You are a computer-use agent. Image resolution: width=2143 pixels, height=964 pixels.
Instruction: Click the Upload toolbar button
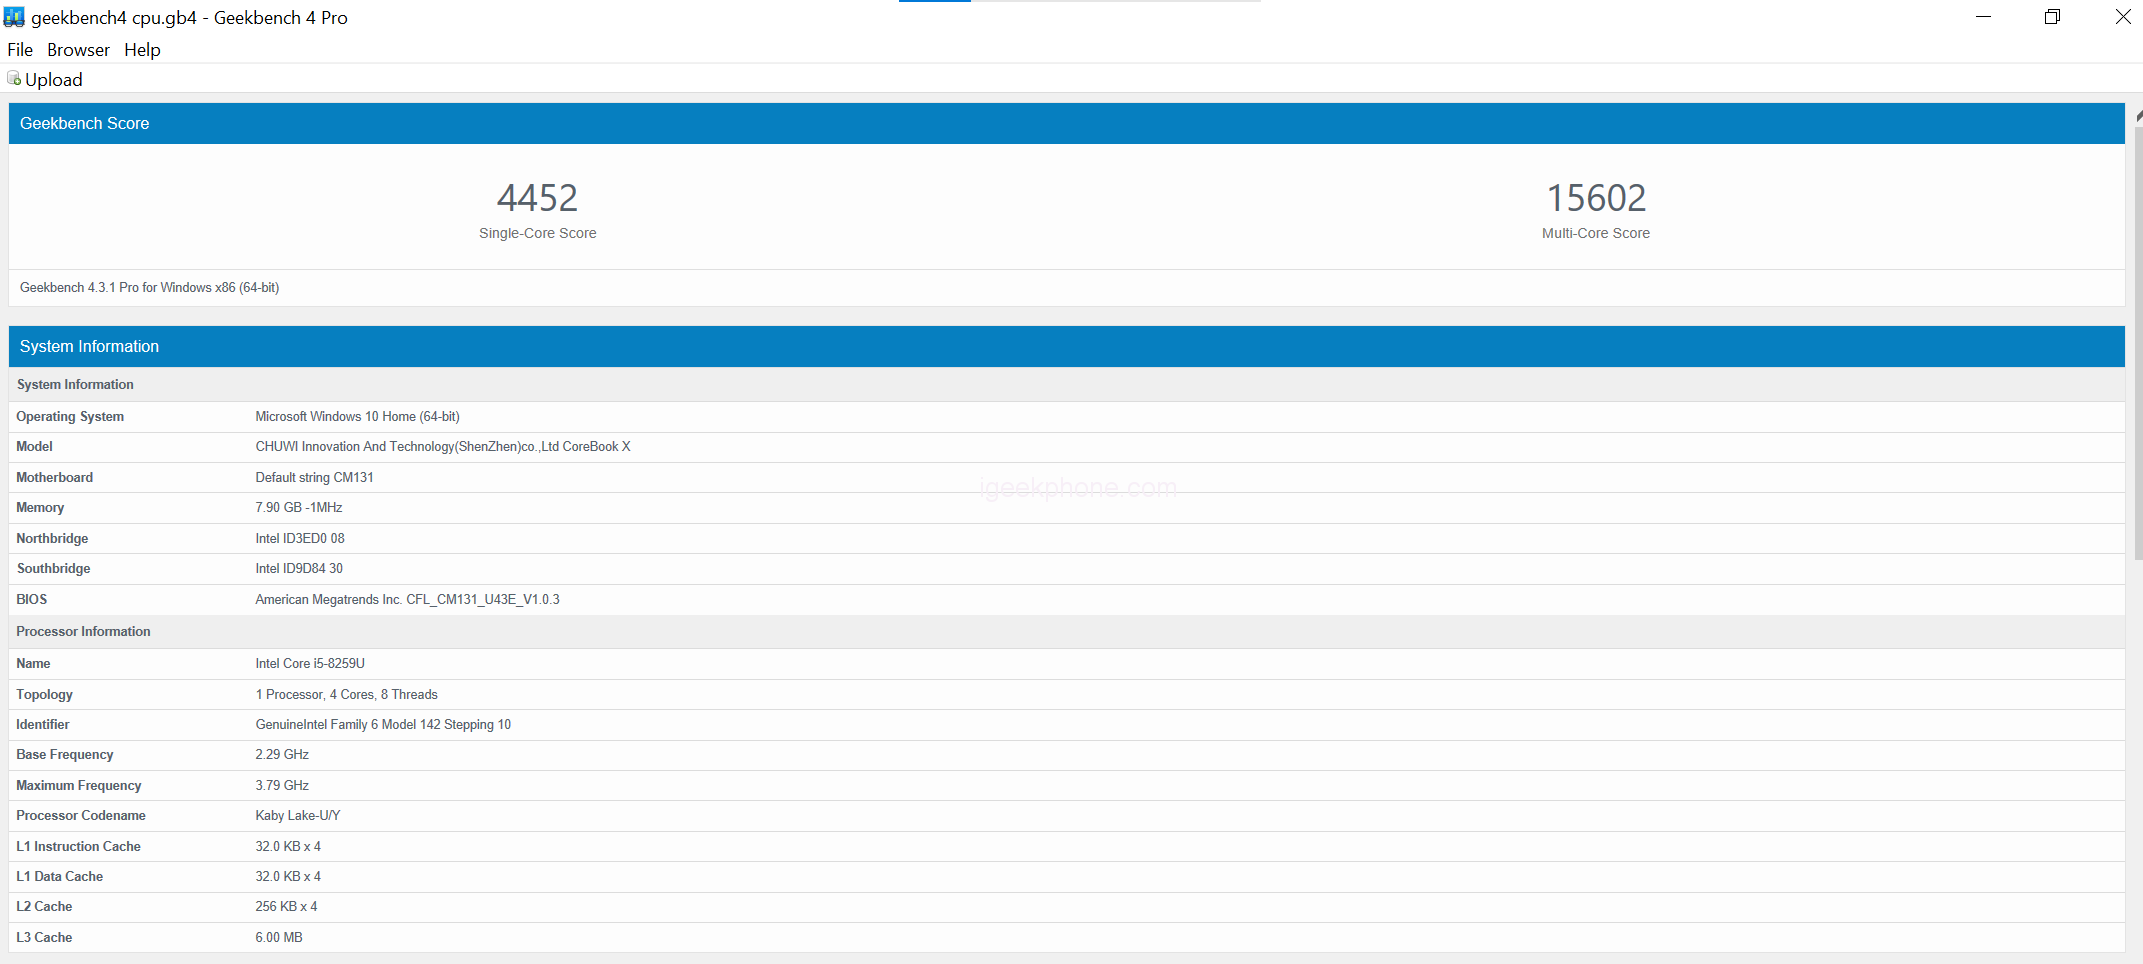tap(45, 80)
